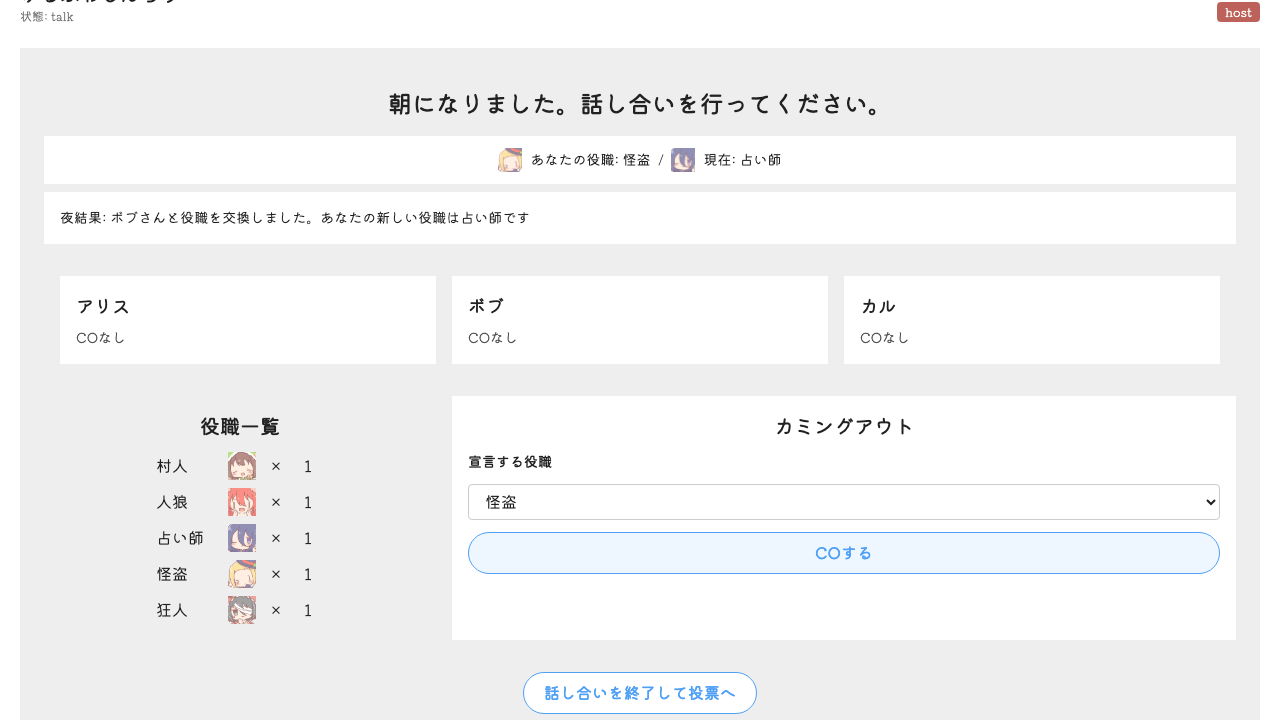Screen dimensions: 1280x720
Task: Click the 状態: talk status text
Action: [x=47, y=17]
